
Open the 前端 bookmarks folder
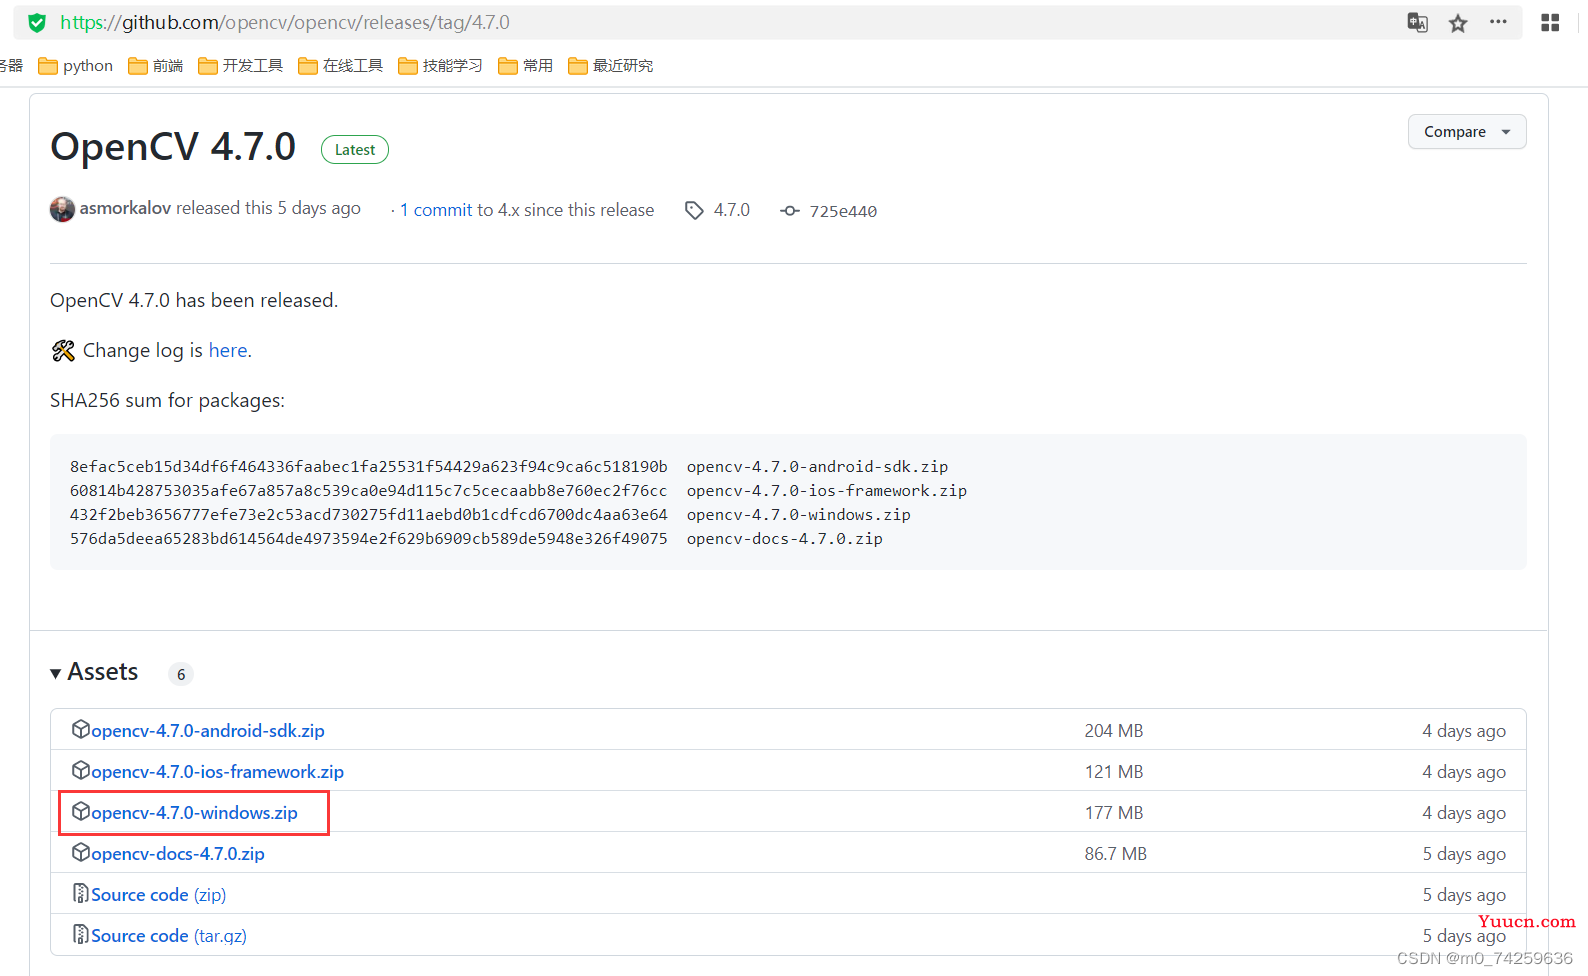point(156,66)
